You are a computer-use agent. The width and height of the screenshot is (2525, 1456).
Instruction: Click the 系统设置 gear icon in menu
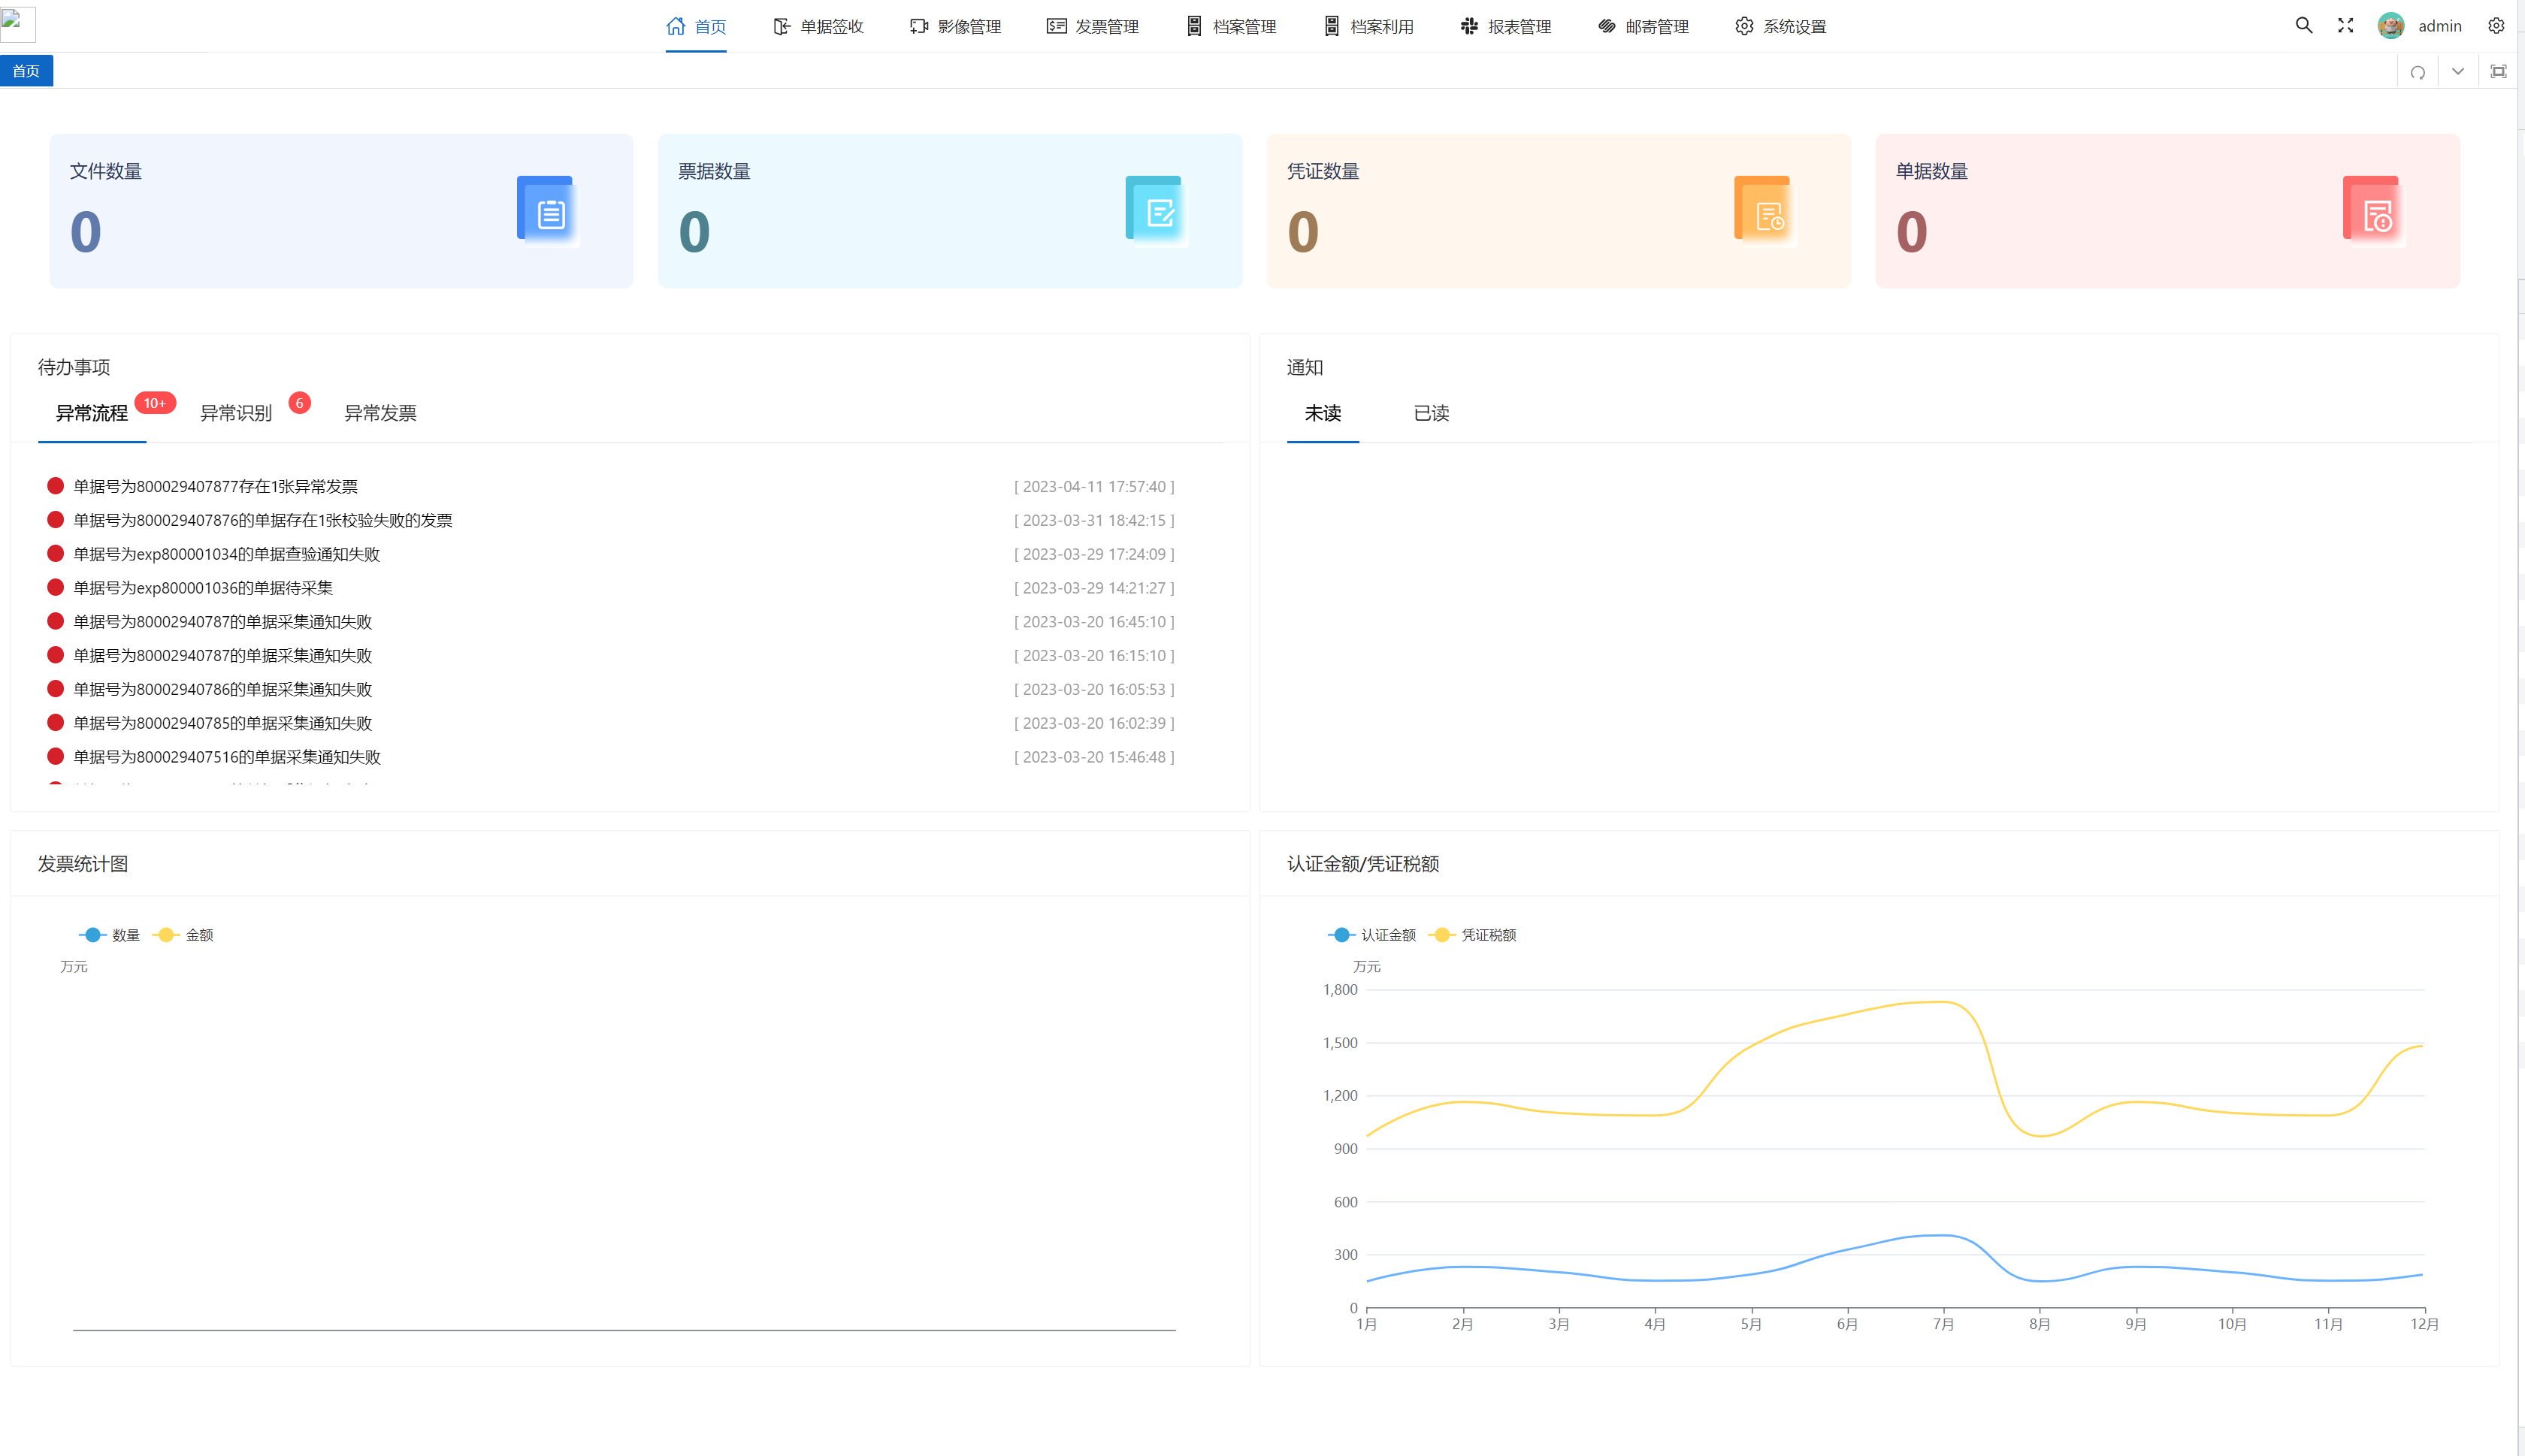[x=1744, y=26]
